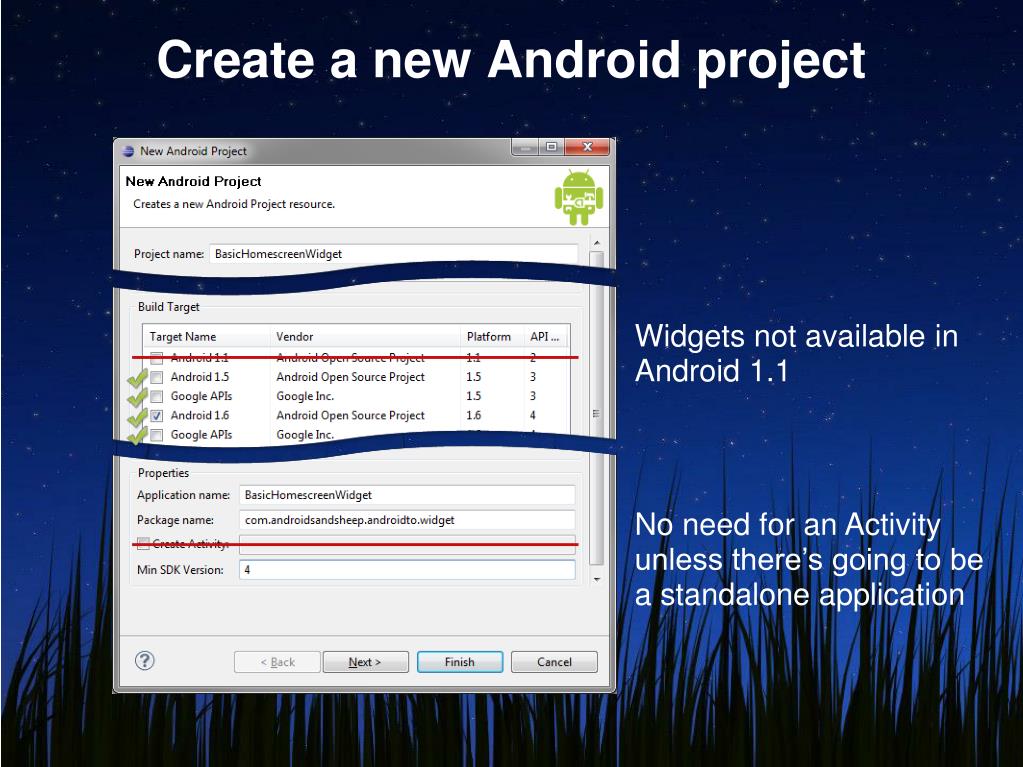
Task: Click into the Project name field
Action: 393,254
